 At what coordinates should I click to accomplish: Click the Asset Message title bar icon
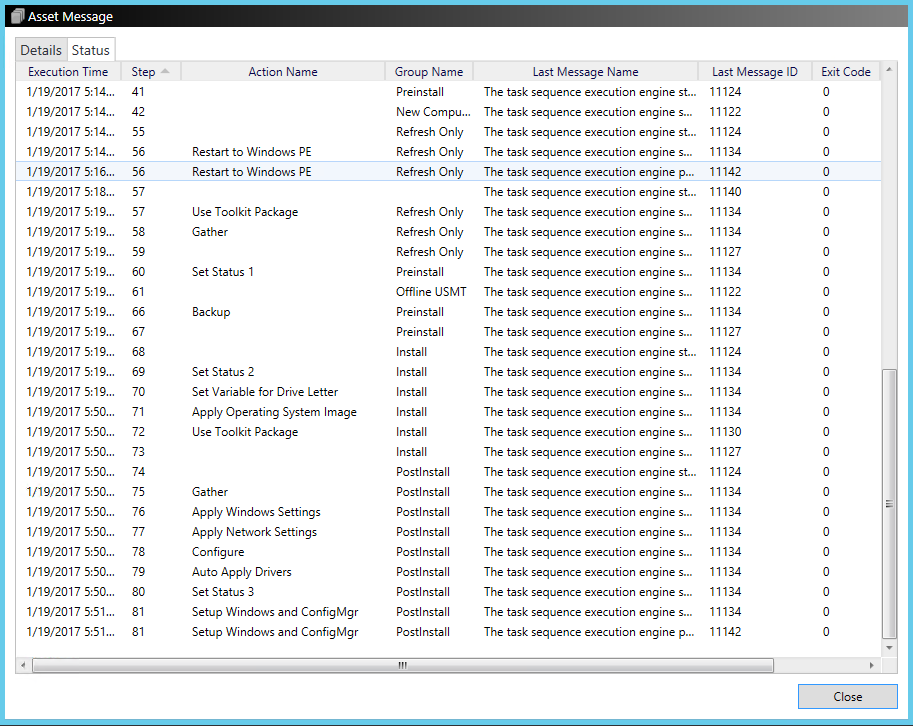tap(17, 16)
